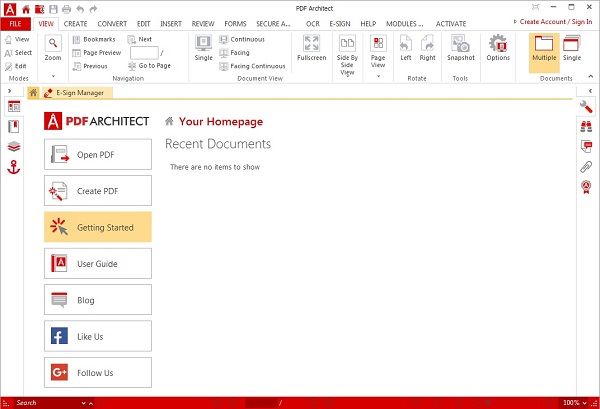The width and height of the screenshot is (600, 409).
Task: Open the OCR ribbon tab
Action: click(x=313, y=24)
